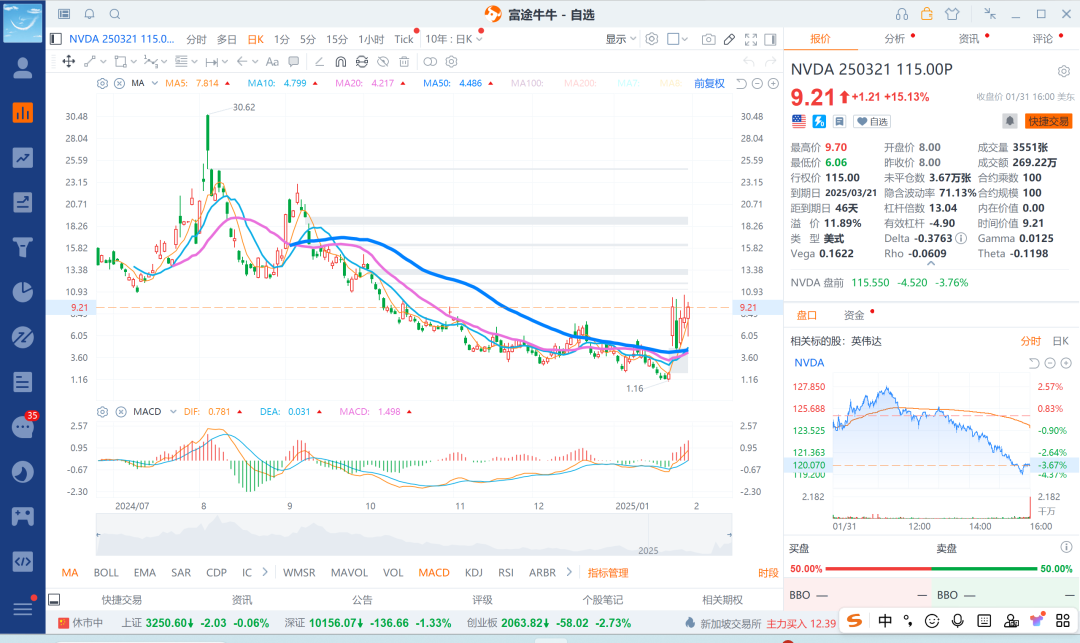The image size is (1080, 643).
Task: Expand the rectangle shape tool dropdown
Action: pos(134,61)
